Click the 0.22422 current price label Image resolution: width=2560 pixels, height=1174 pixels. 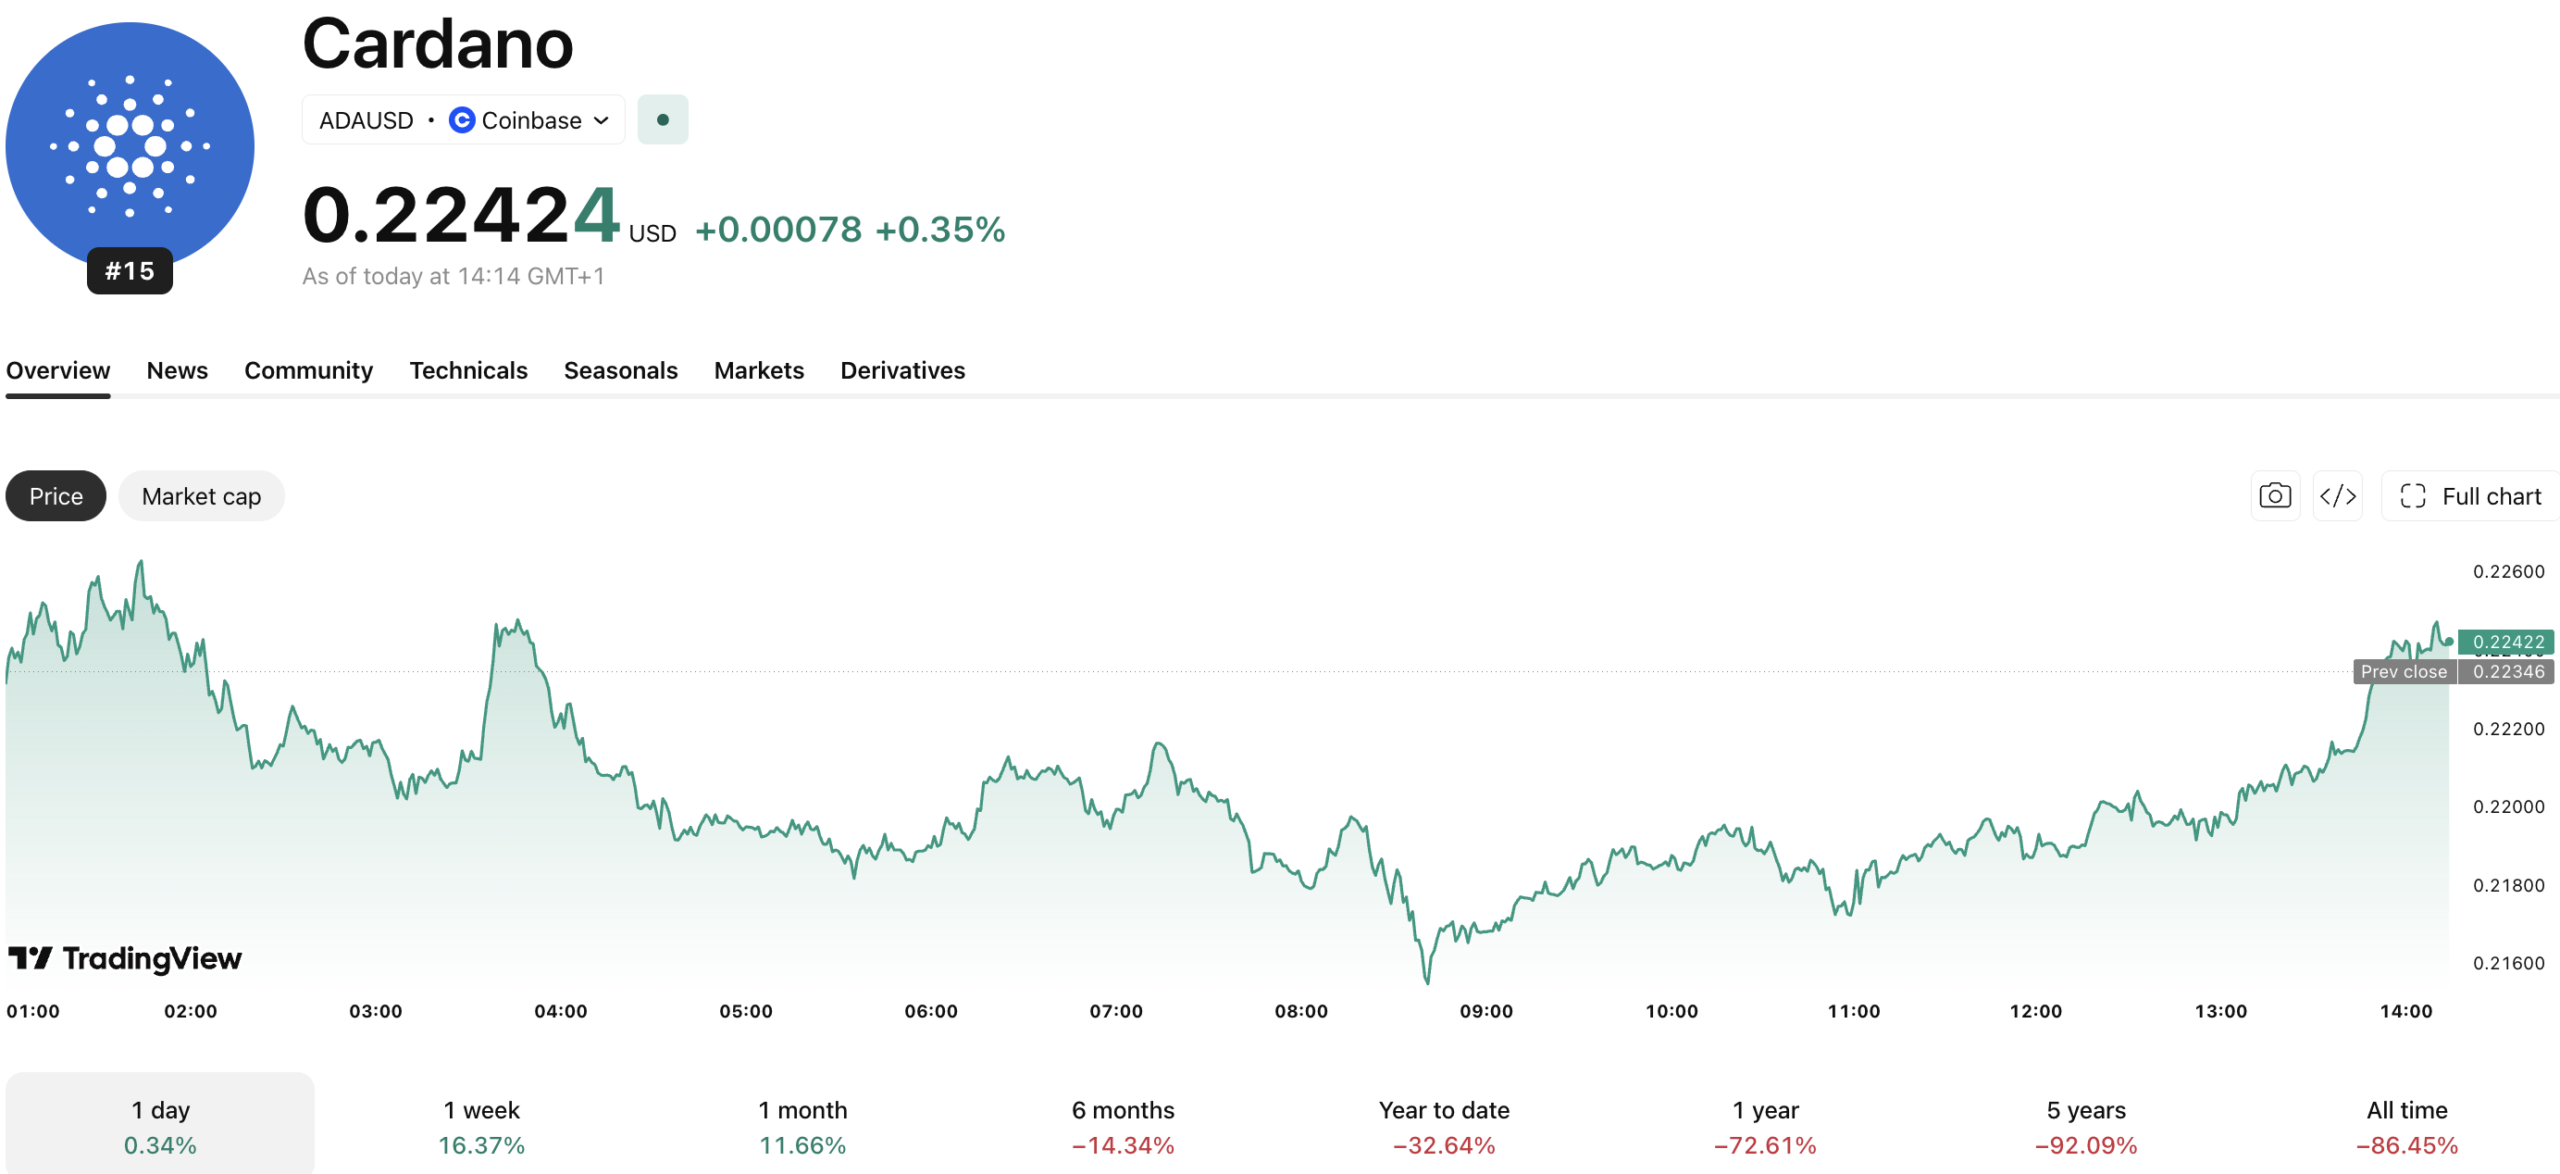pos(2507,642)
